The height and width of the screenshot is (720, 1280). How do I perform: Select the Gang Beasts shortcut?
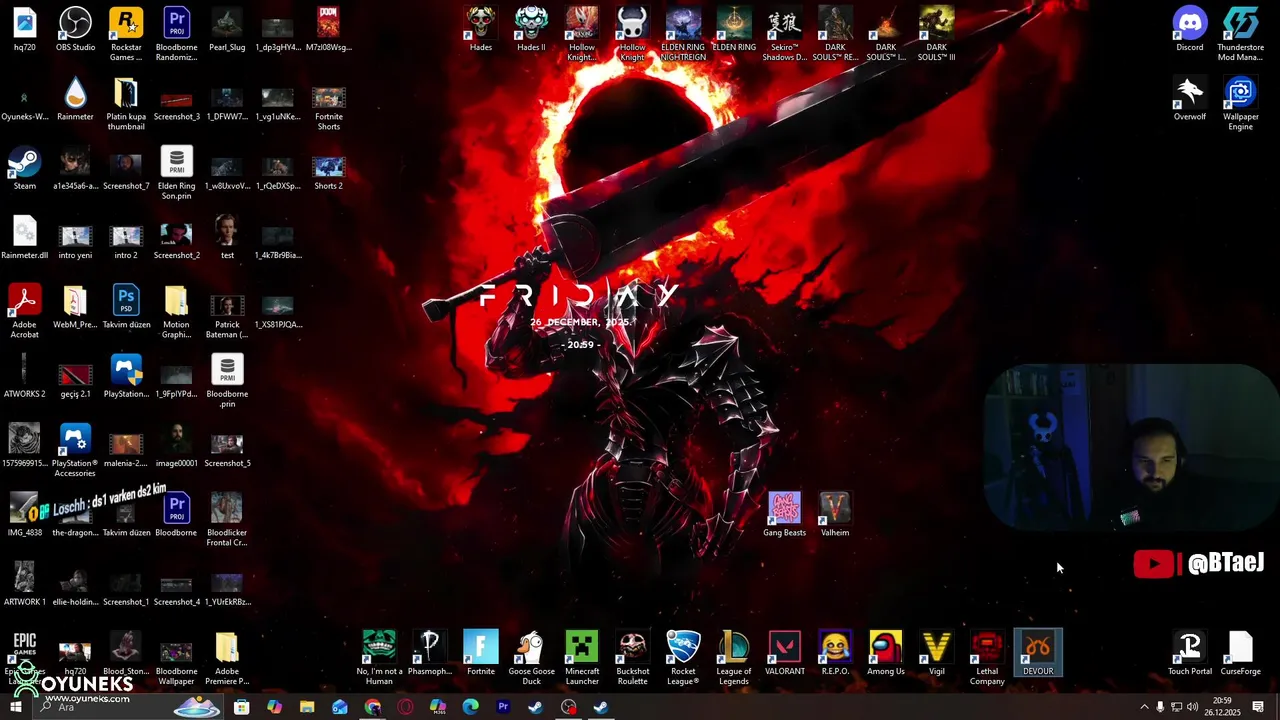coord(784,514)
